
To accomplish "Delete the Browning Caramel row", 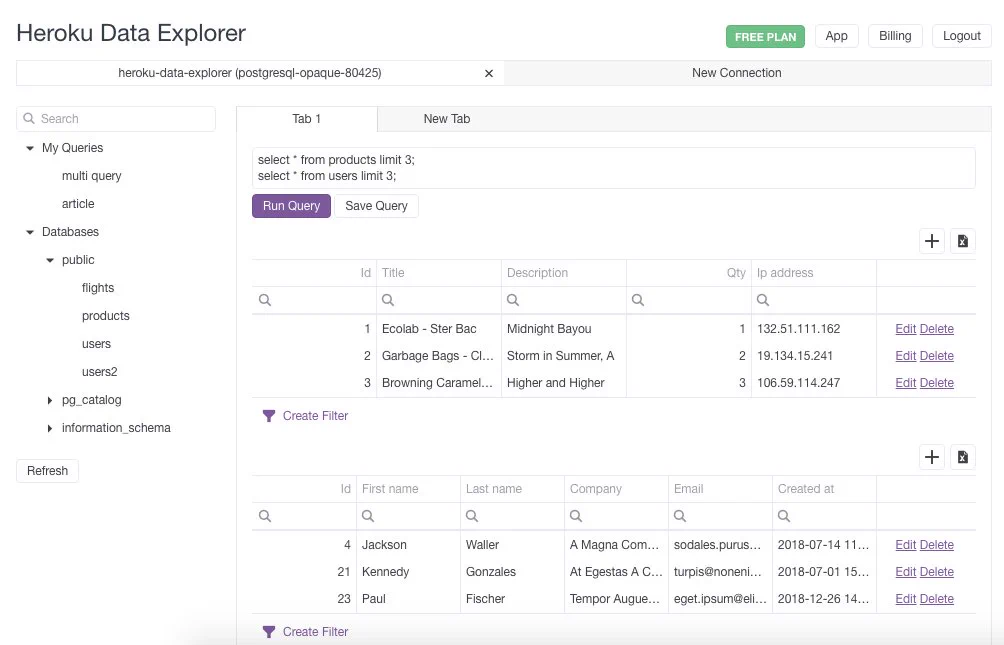I will [937, 383].
